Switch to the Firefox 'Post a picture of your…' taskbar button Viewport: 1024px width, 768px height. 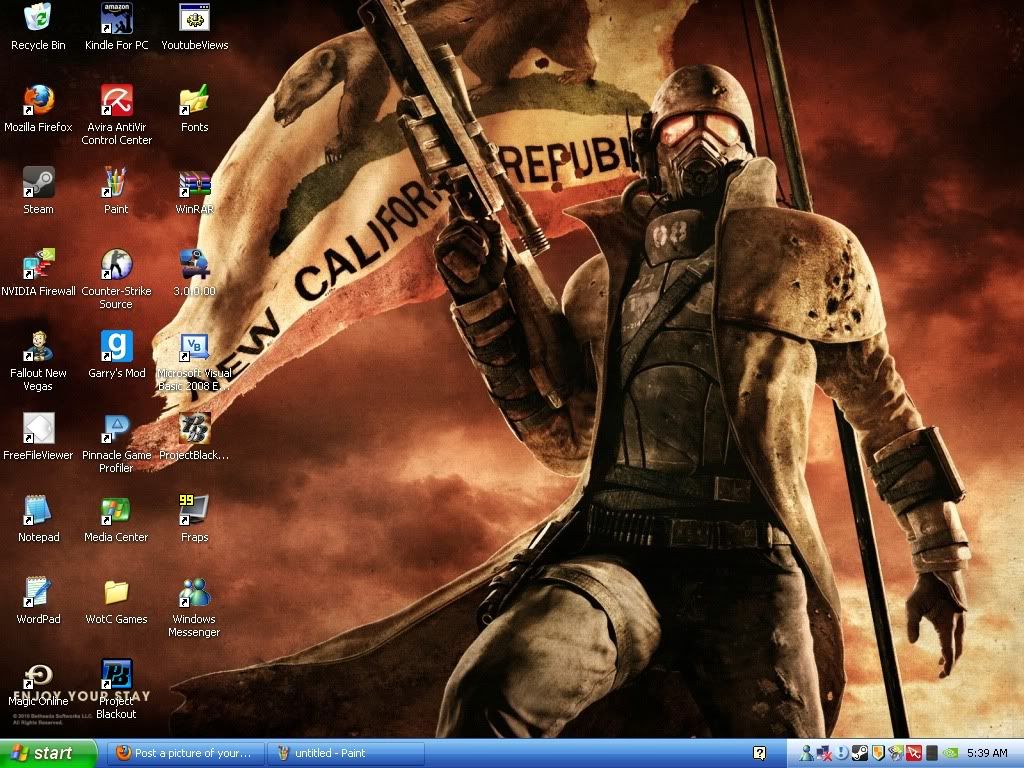coord(185,754)
